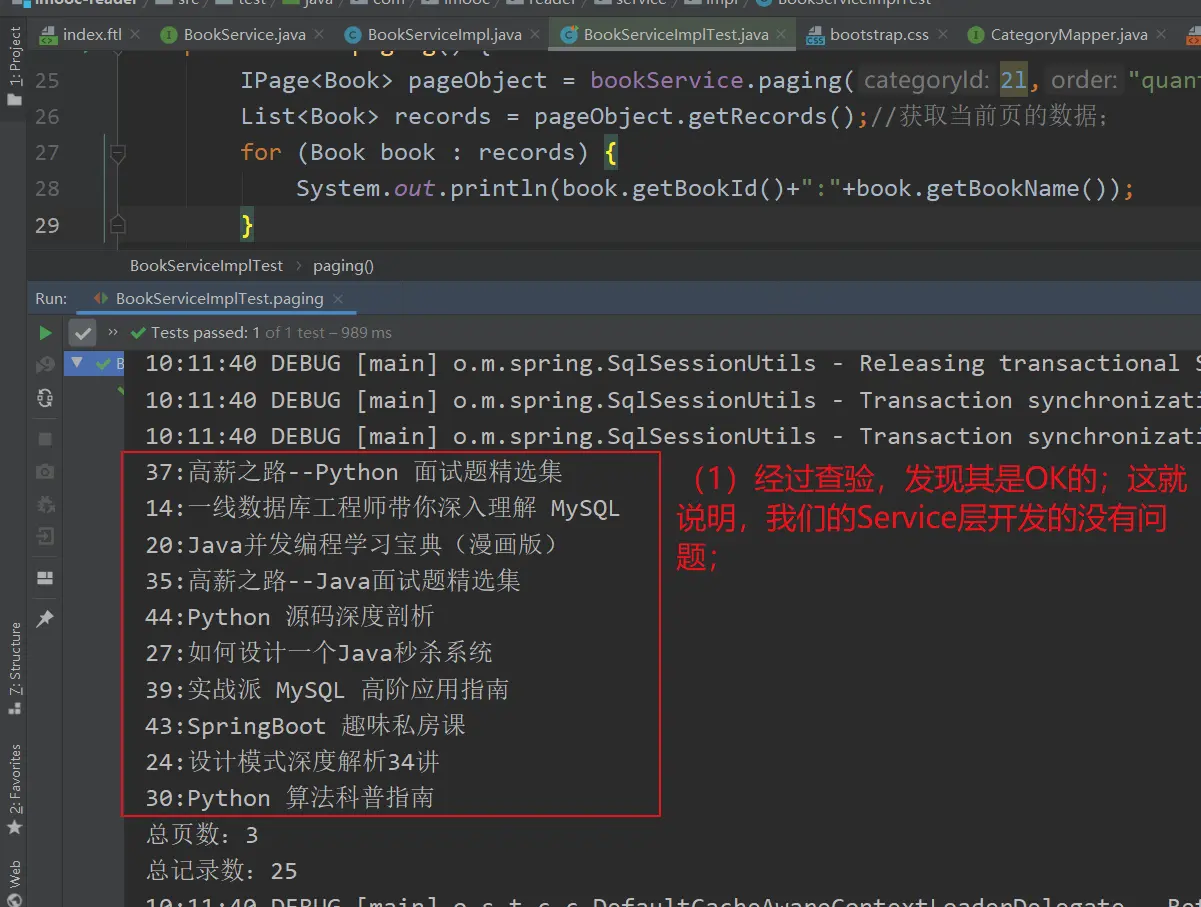Click the dump threads camera icon

[x=45, y=471]
